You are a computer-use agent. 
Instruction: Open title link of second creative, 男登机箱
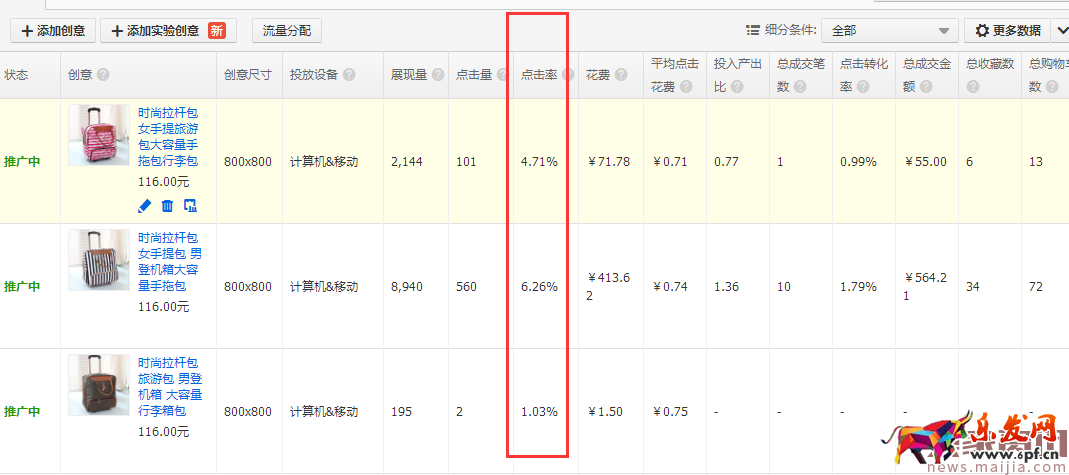tap(169, 262)
